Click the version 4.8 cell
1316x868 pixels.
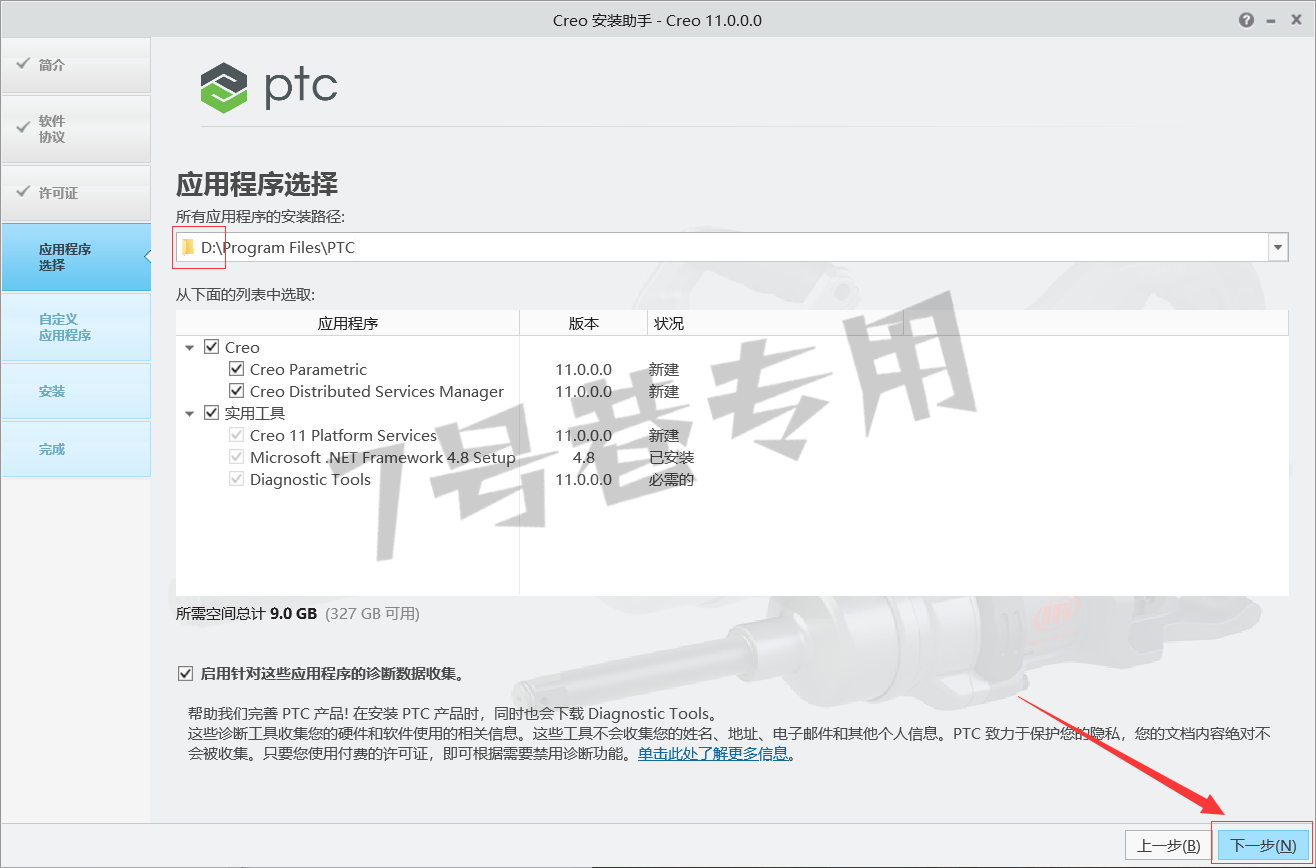point(584,457)
